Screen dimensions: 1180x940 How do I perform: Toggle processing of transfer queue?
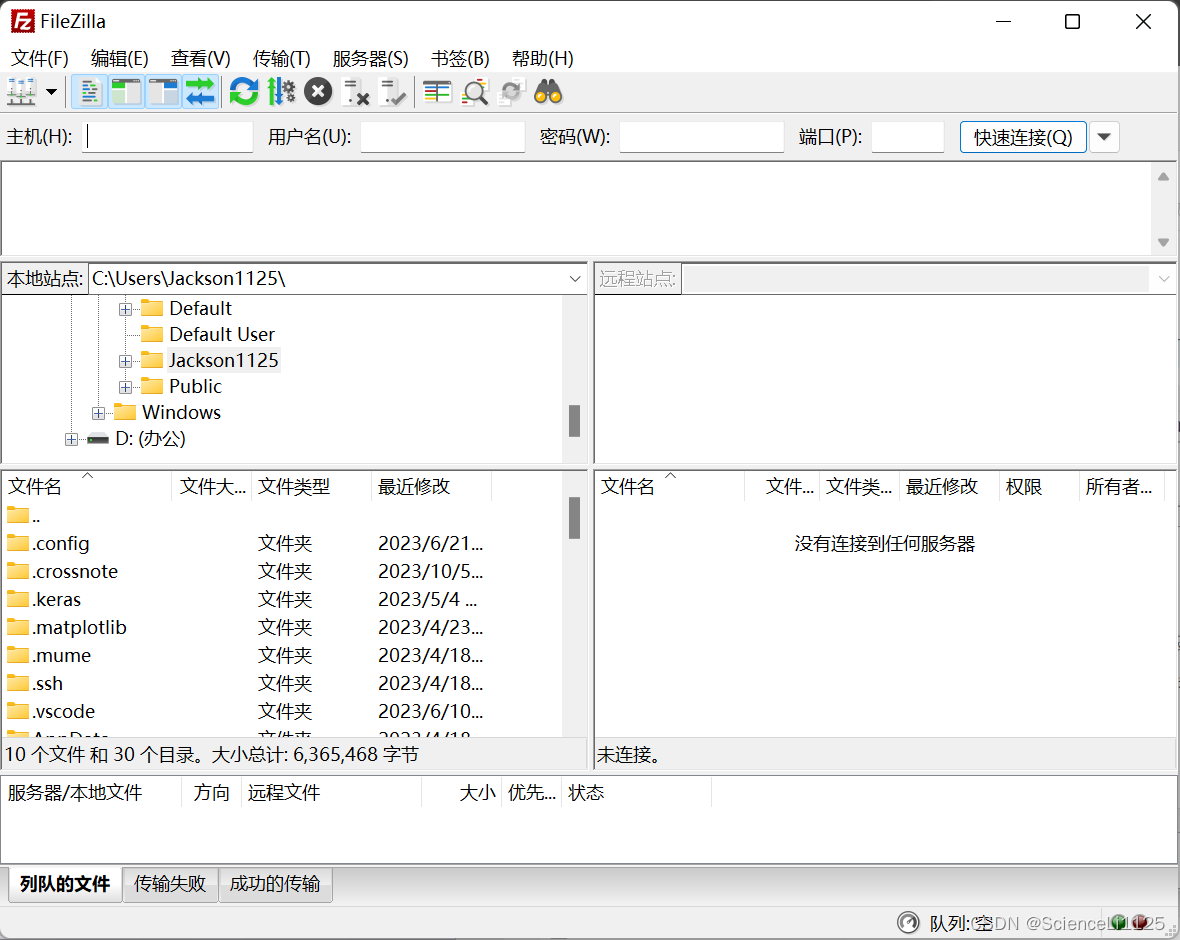click(x=281, y=93)
